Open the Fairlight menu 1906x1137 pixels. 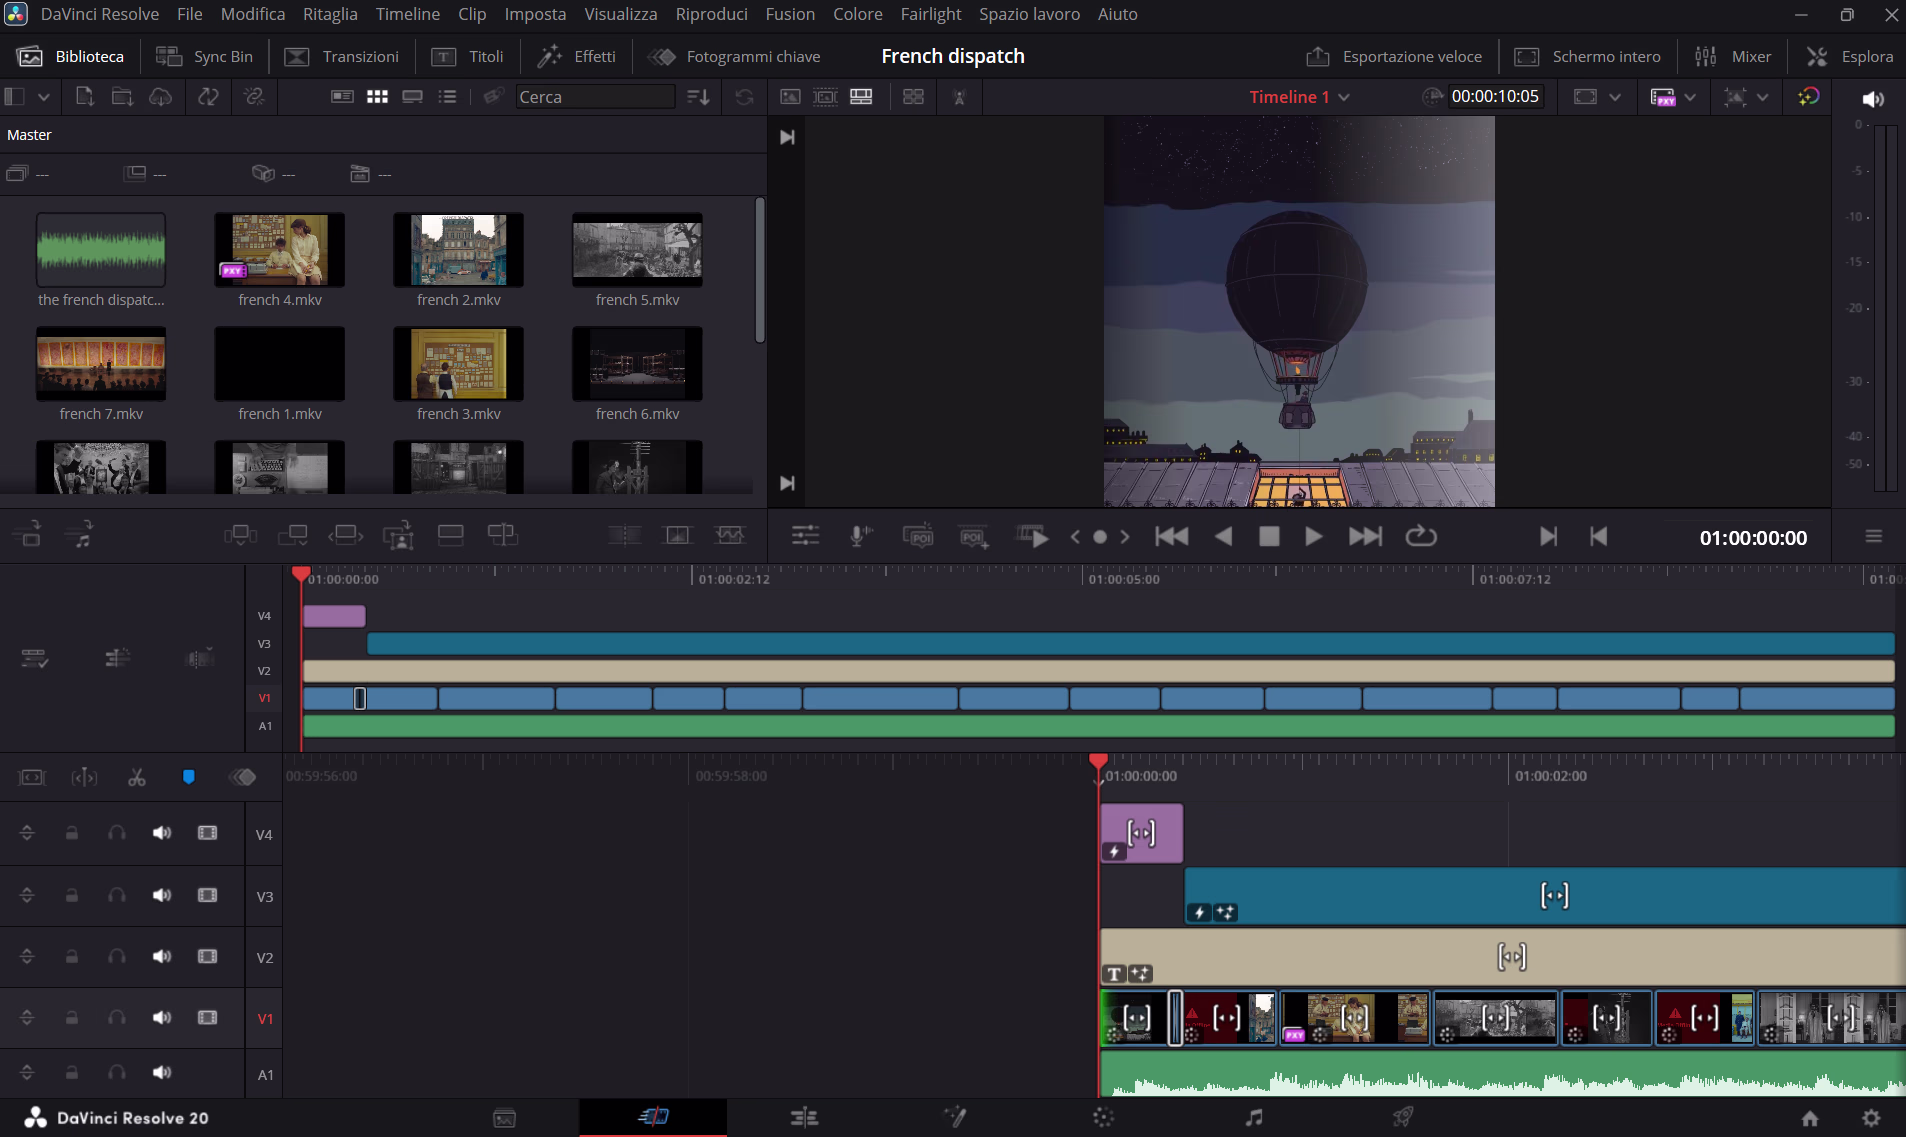[930, 14]
